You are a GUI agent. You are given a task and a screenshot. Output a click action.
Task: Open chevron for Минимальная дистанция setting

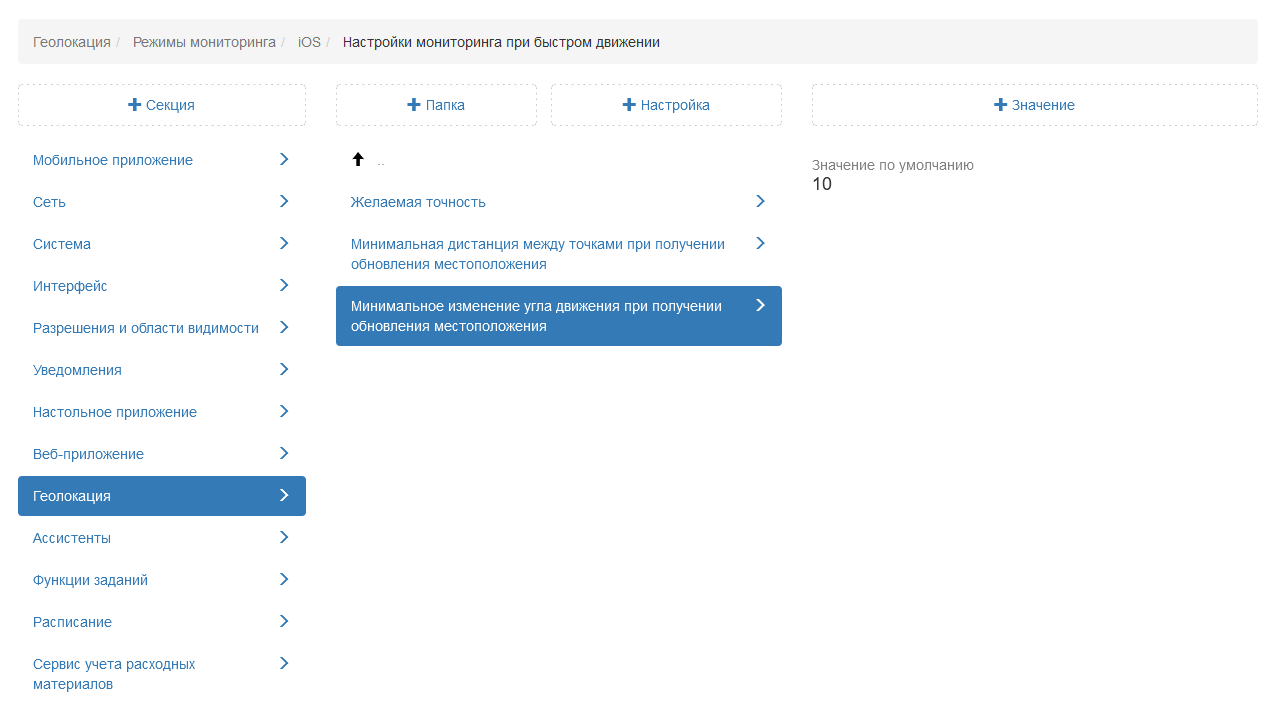[x=760, y=244]
